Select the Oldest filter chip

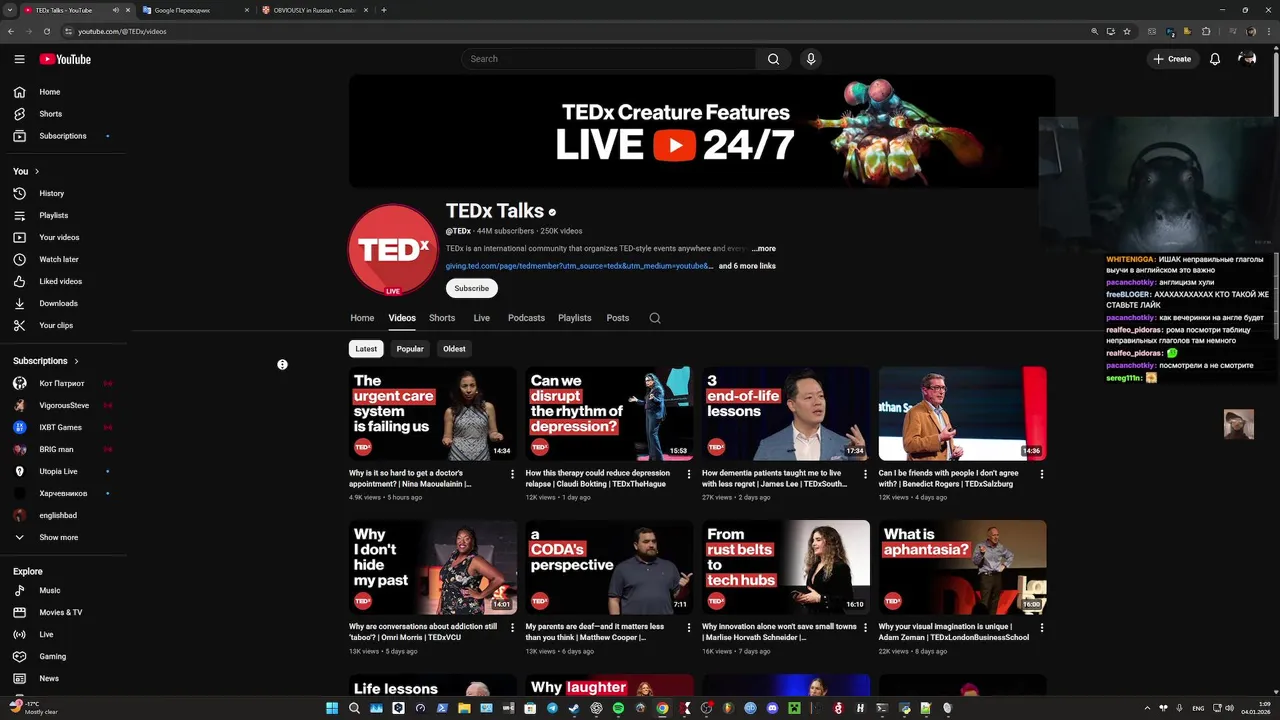(454, 349)
